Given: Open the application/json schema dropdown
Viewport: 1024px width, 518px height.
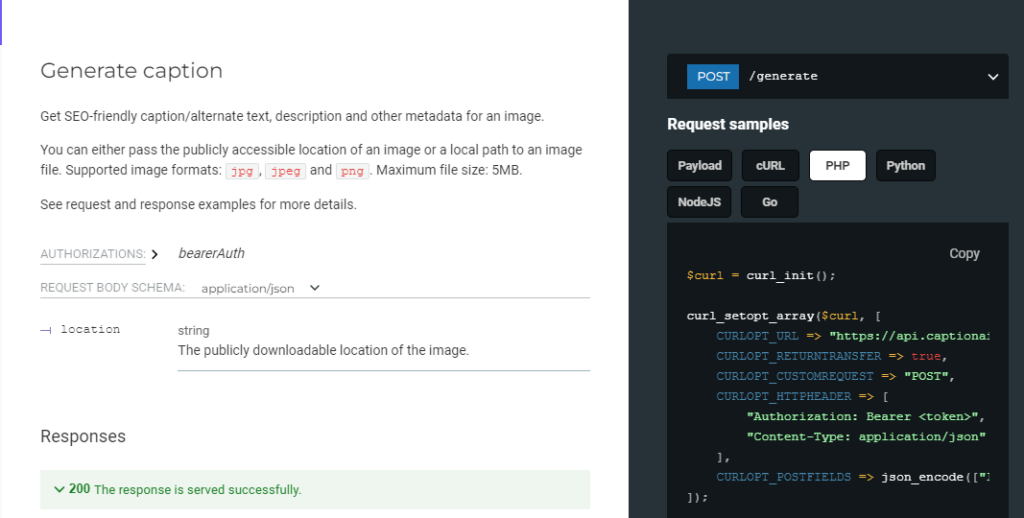Looking at the screenshot, I should (x=260, y=288).
